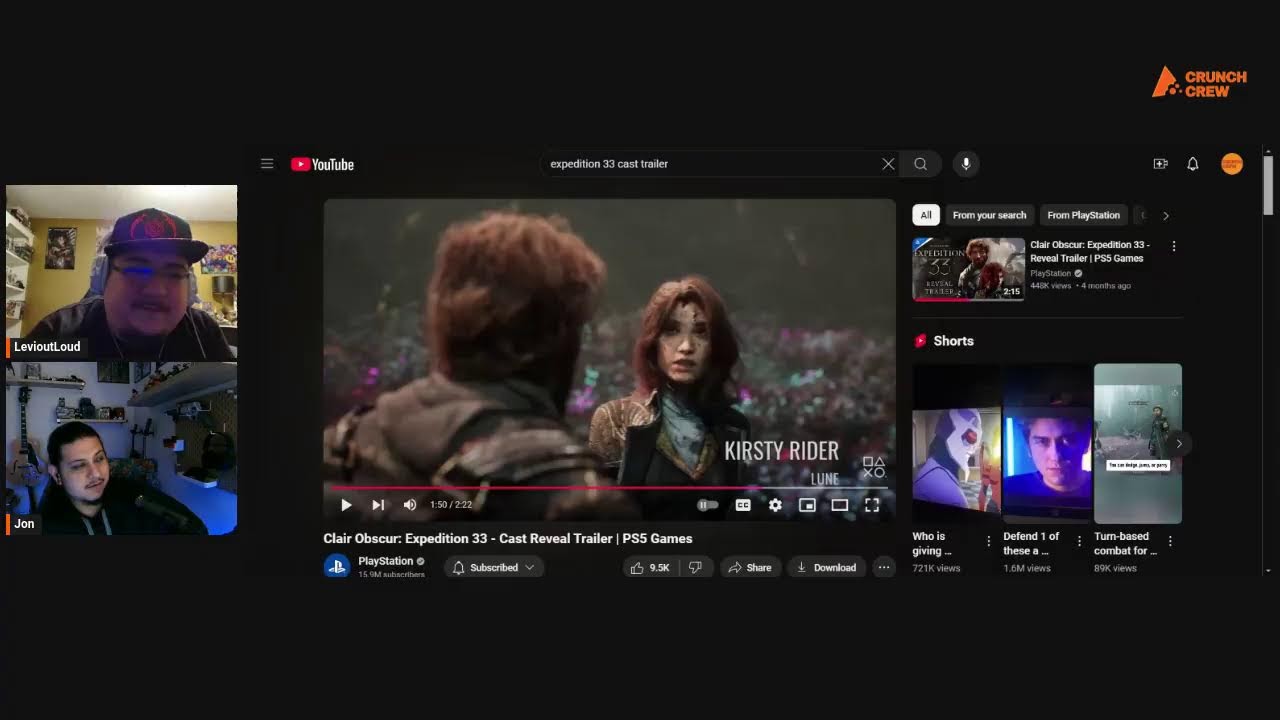
Task: Show more filter chips with arrow
Action: point(1166,215)
